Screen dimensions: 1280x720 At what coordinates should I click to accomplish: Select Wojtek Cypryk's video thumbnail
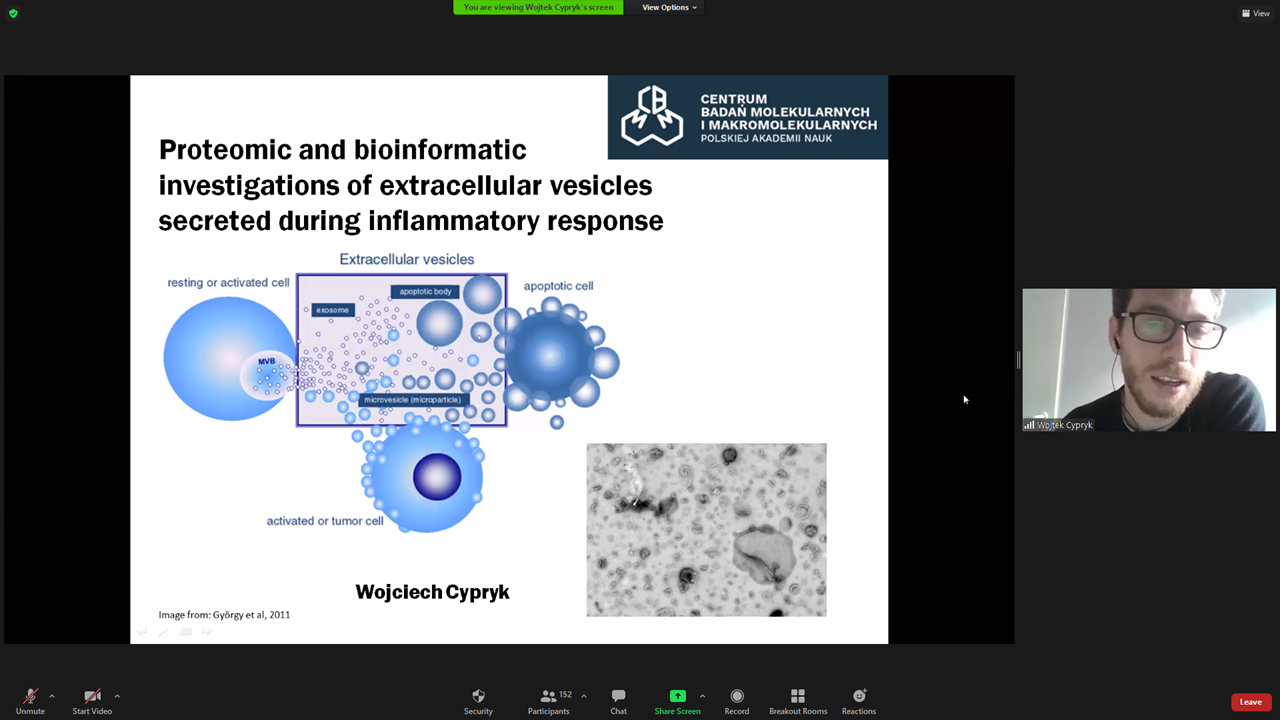1148,360
